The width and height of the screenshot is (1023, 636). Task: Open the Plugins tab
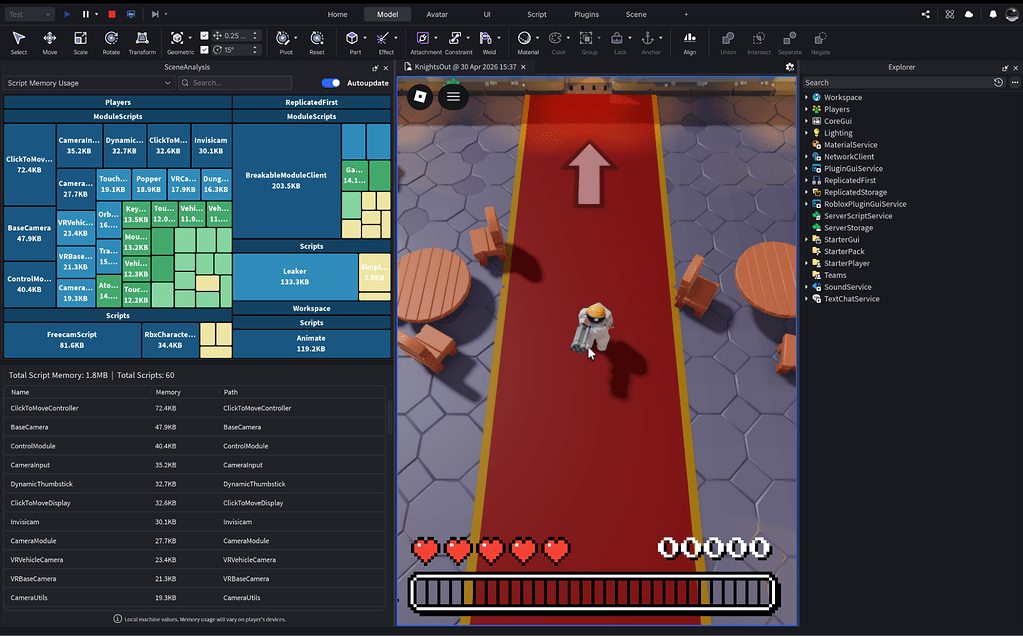pyautogui.click(x=587, y=14)
